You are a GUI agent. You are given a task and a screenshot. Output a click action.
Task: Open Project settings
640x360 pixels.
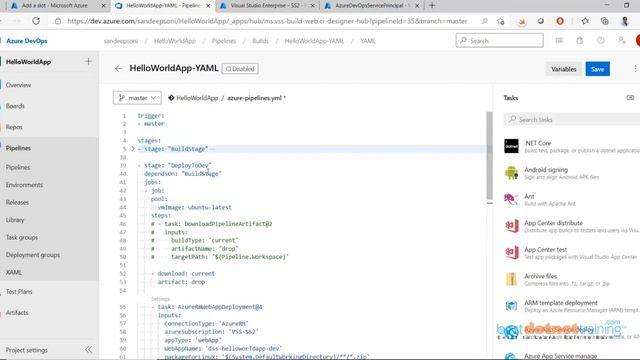[x=27, y=350]
